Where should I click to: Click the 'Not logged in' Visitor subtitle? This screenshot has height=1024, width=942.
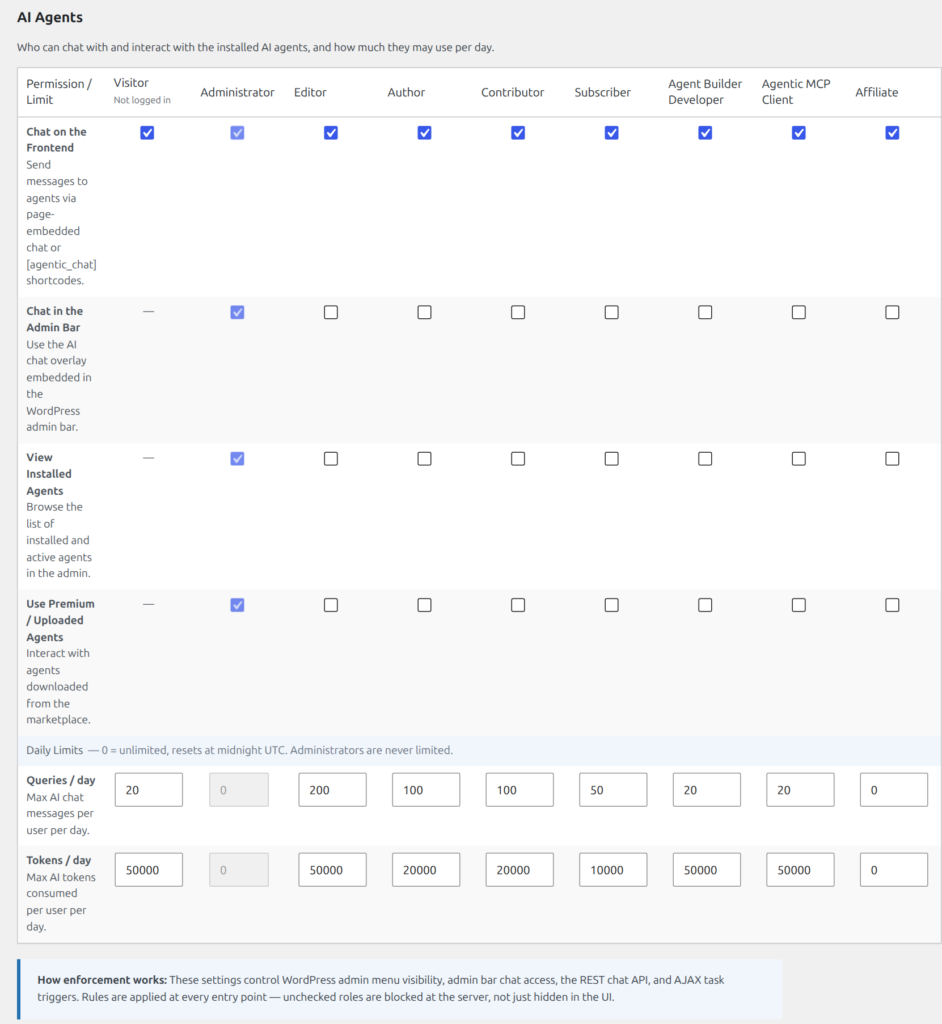tap(142, 100)
